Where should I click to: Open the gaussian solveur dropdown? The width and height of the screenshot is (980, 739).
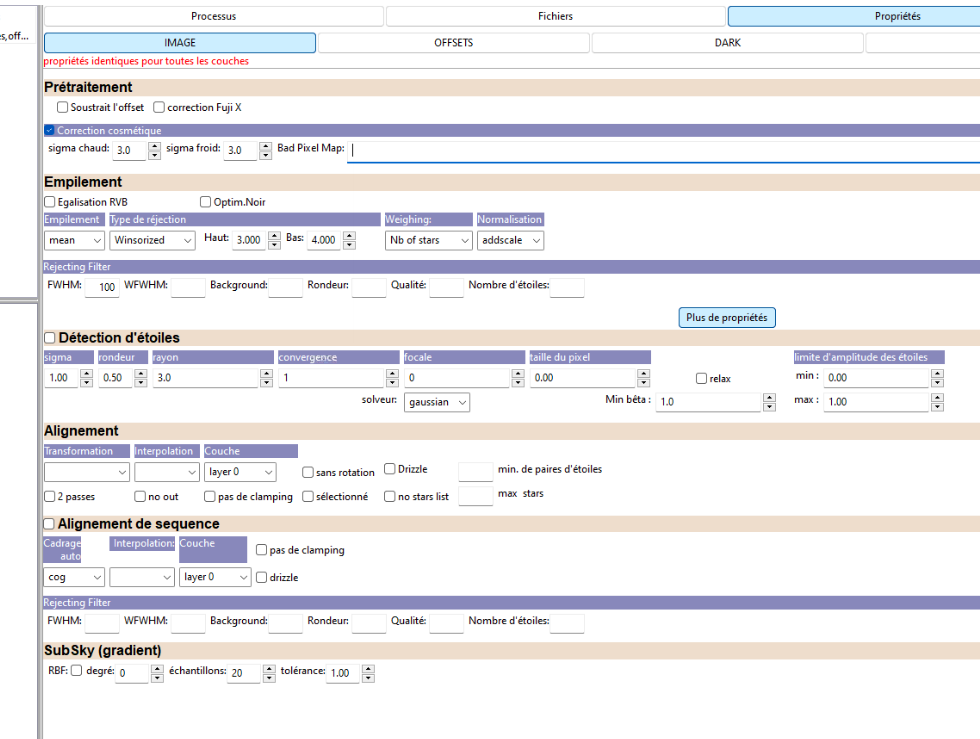[437, 402]
